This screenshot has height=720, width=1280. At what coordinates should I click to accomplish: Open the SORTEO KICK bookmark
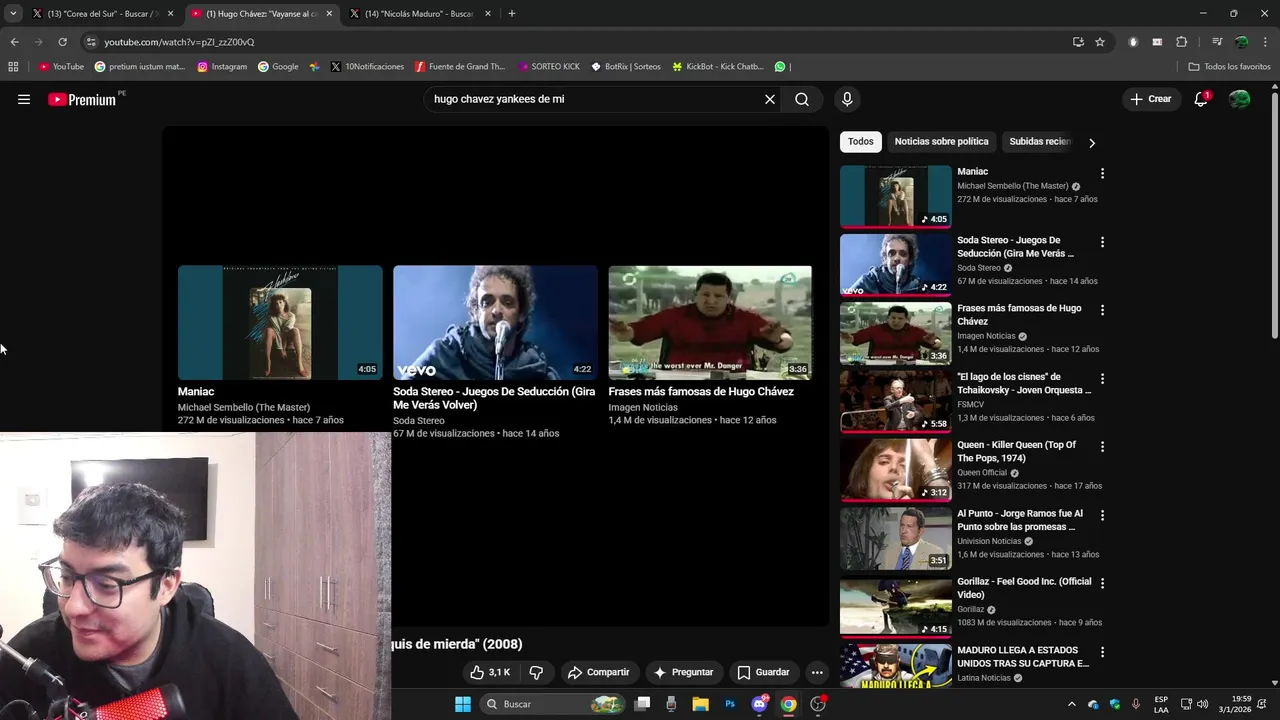(549, 67)
